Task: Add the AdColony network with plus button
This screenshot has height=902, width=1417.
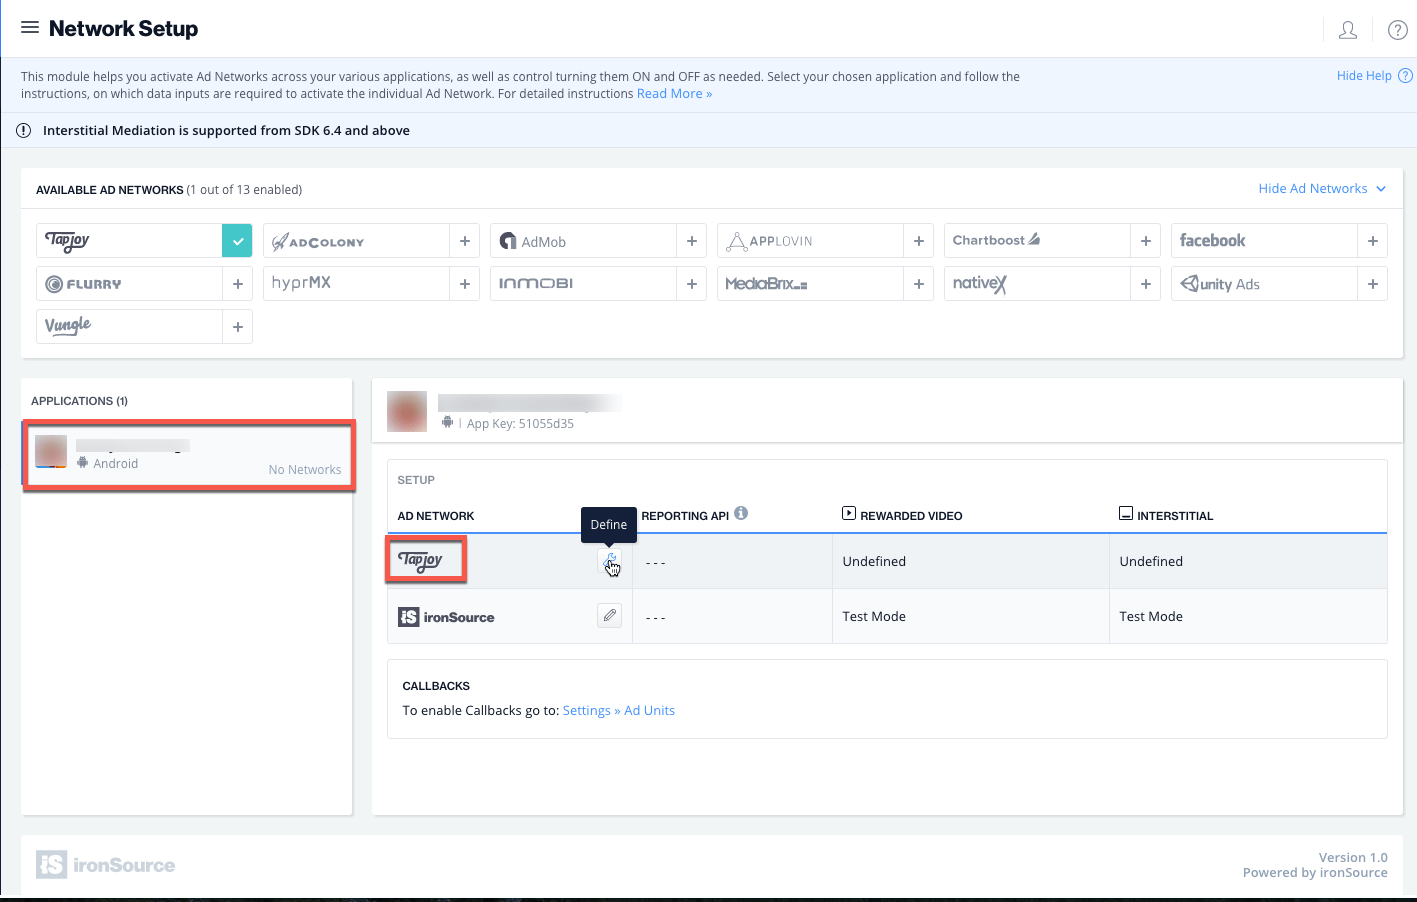Action: [464, 241]
